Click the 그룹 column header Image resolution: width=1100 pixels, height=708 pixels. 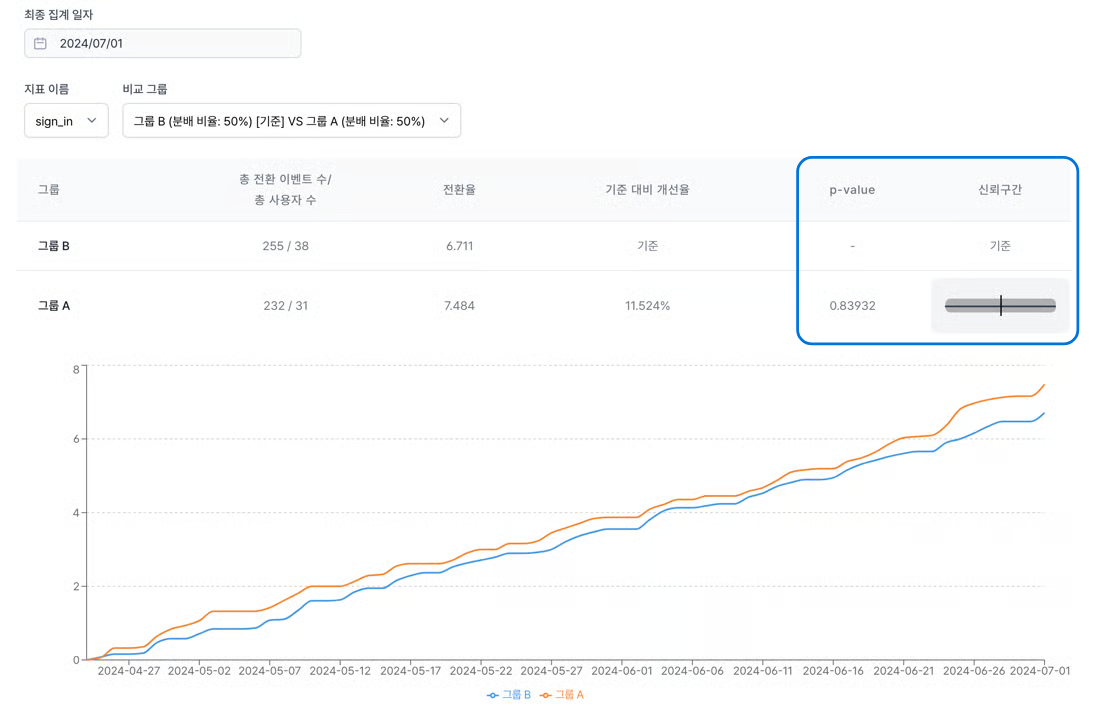point(48,189)
